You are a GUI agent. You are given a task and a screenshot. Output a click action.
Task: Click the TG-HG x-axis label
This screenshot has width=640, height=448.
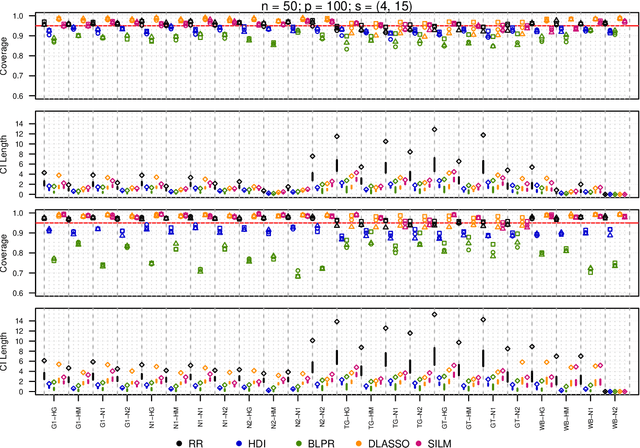(345, 413)
